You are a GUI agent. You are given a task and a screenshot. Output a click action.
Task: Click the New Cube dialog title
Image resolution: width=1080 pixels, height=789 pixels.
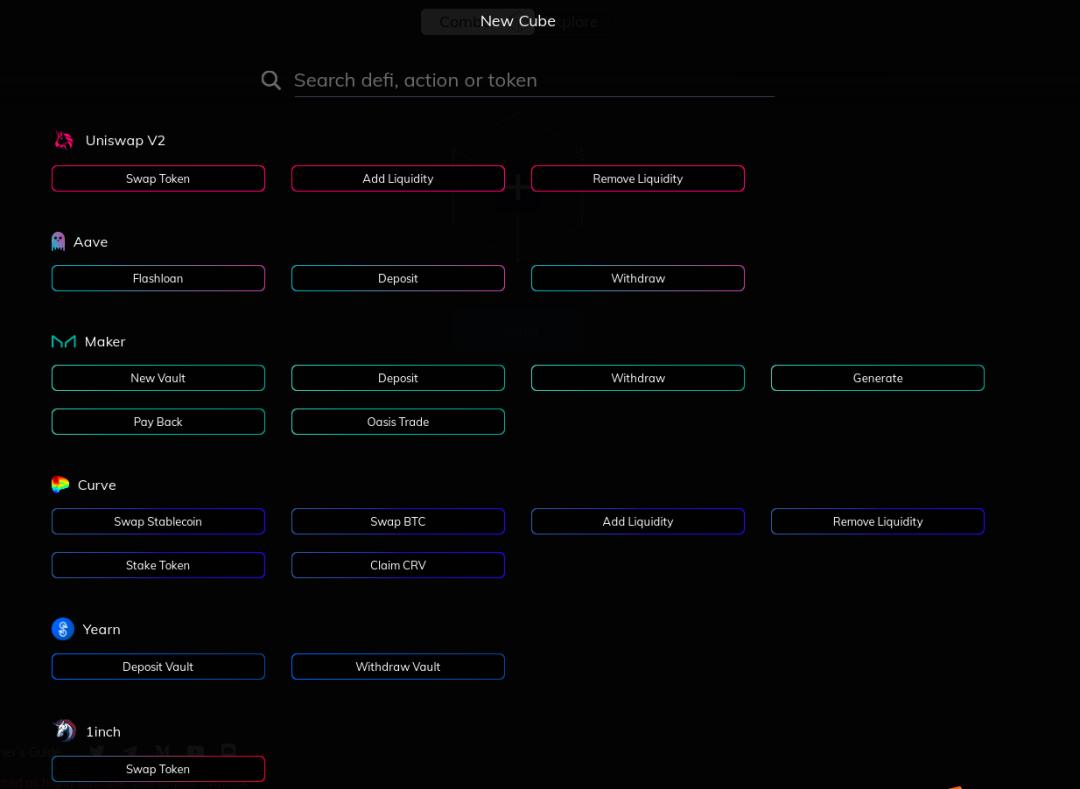(518, 21)
